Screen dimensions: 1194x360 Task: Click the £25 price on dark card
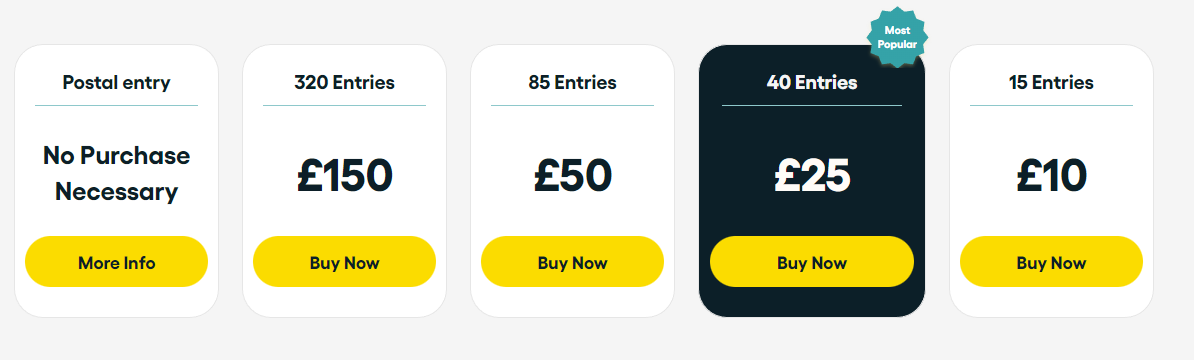[812, 175]
